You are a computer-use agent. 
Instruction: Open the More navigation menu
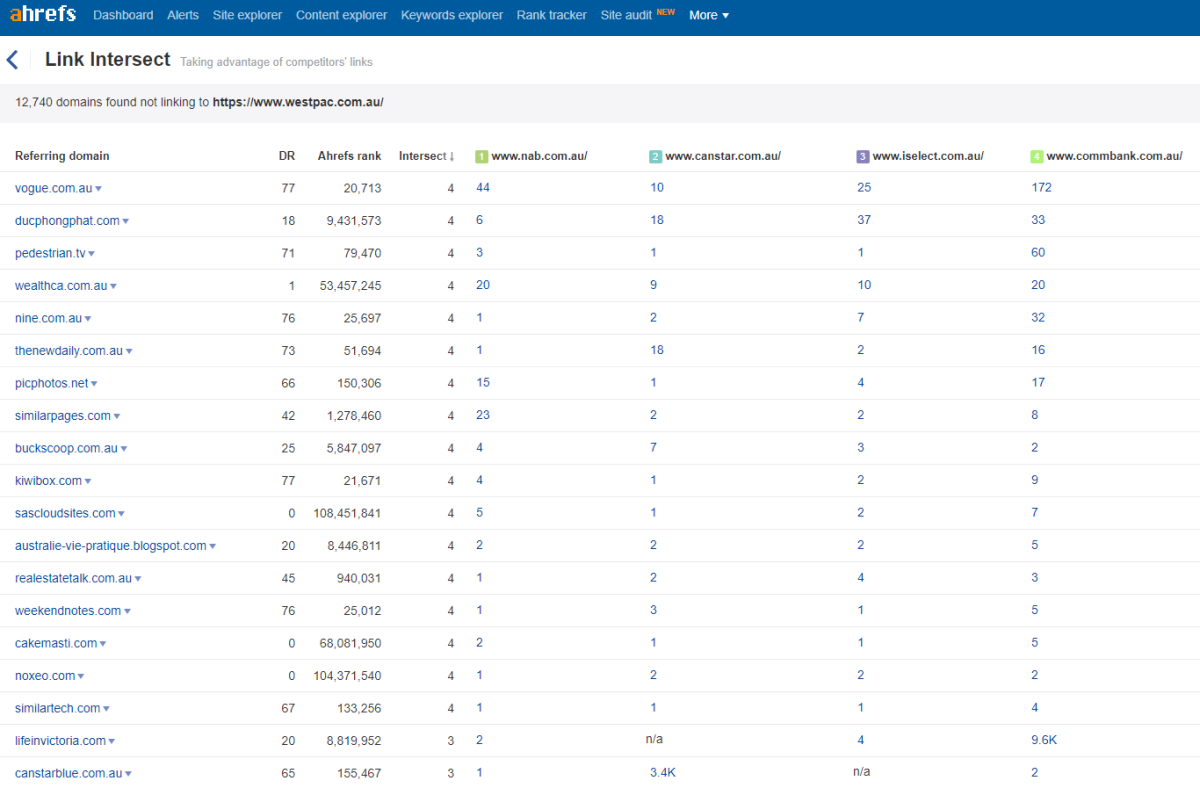click(708, 15)
